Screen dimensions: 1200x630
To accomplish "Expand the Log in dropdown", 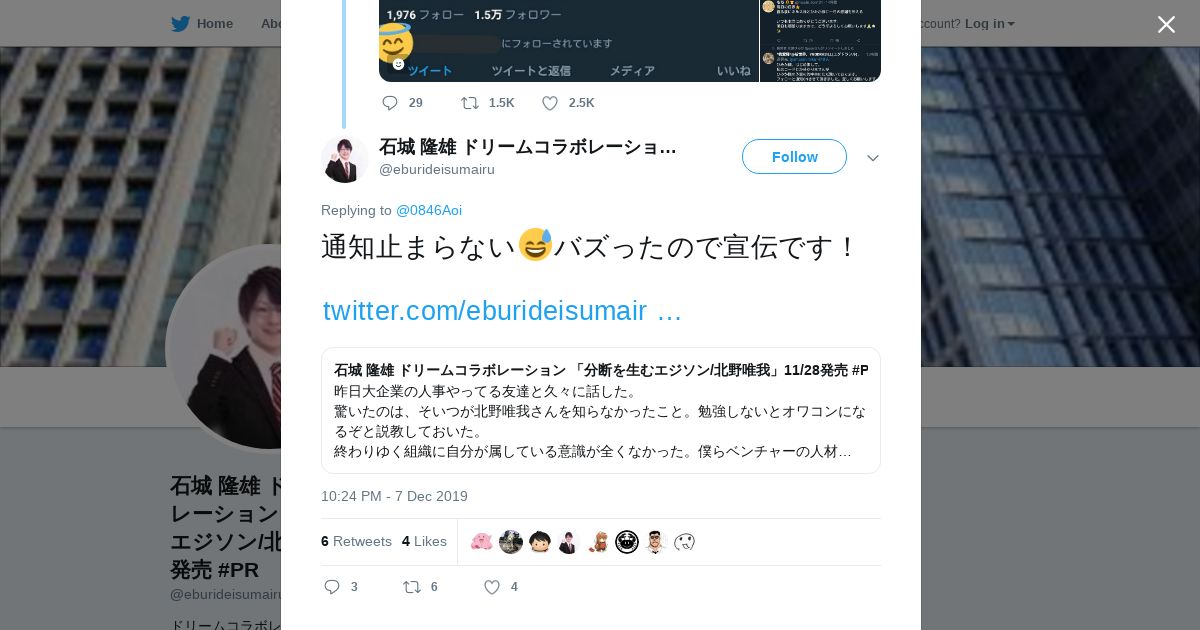I will pyautogui.click(x=989, y=23).
